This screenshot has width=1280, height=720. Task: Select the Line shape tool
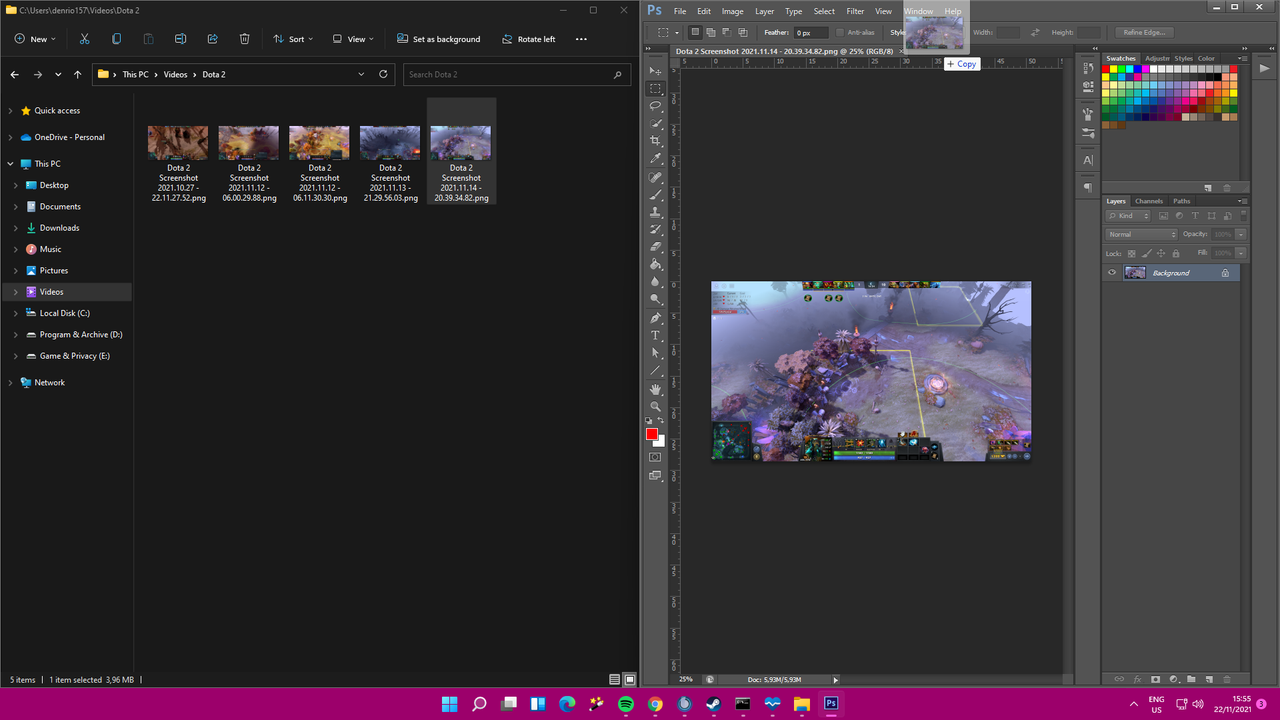coord(656,370)
